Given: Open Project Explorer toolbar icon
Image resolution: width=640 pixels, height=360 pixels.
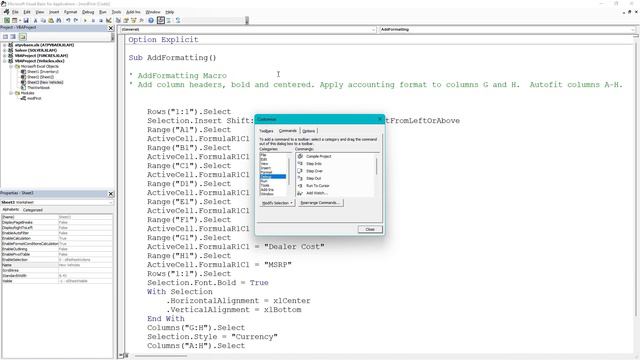Looking at the screenshot, I should (x=118, y=20).
